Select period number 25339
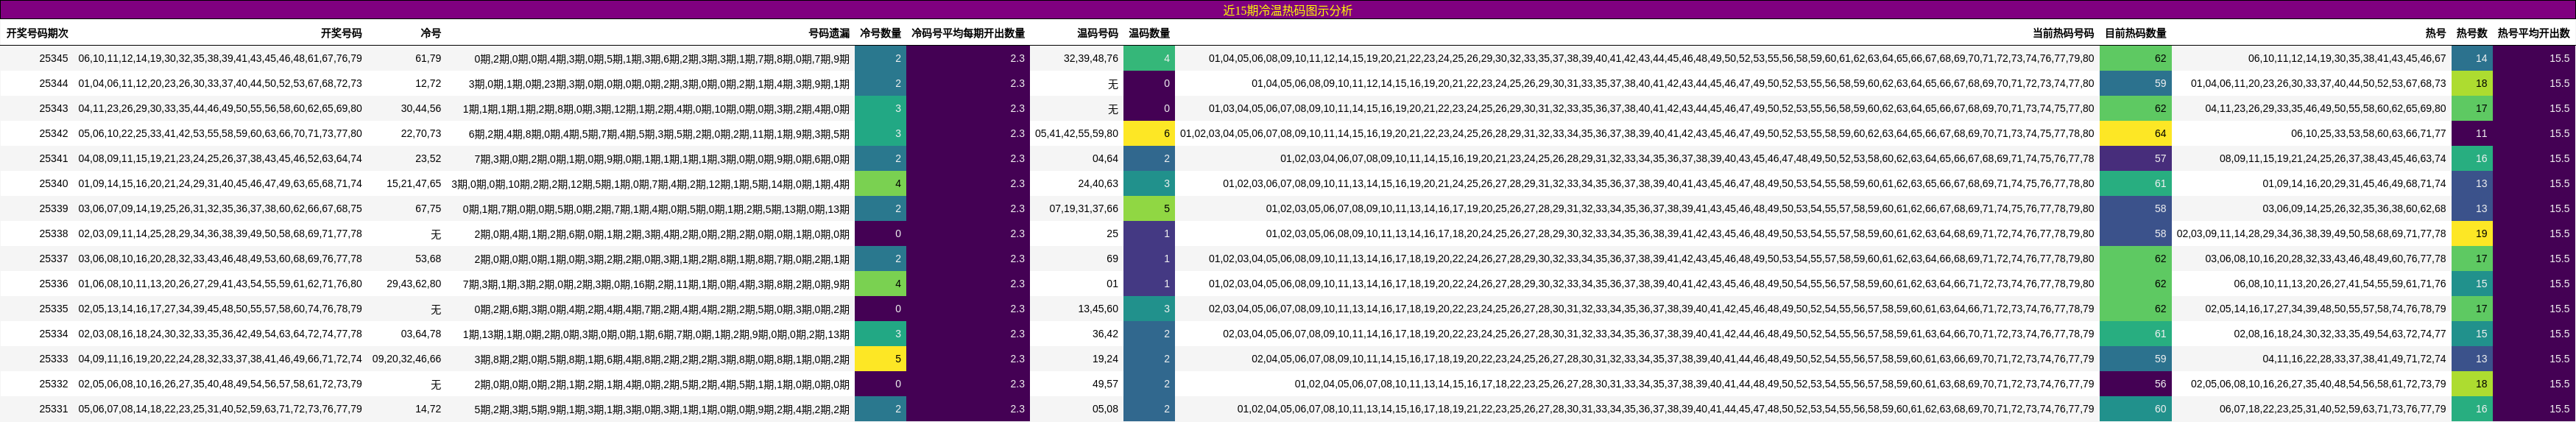The height and width of the screenshot is (422, 2576). pos(54,208)
